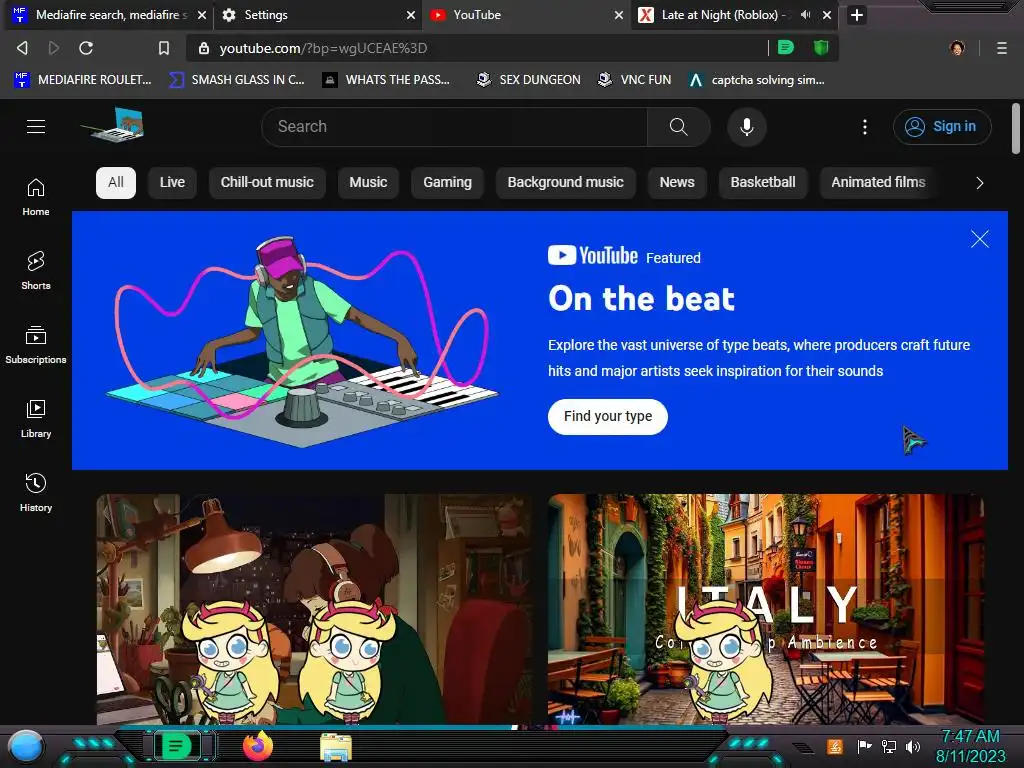This screenshot has height=768, width=1024.
Task: Open YouTube settings three-dot menu
Action: [x=865, y=127]
